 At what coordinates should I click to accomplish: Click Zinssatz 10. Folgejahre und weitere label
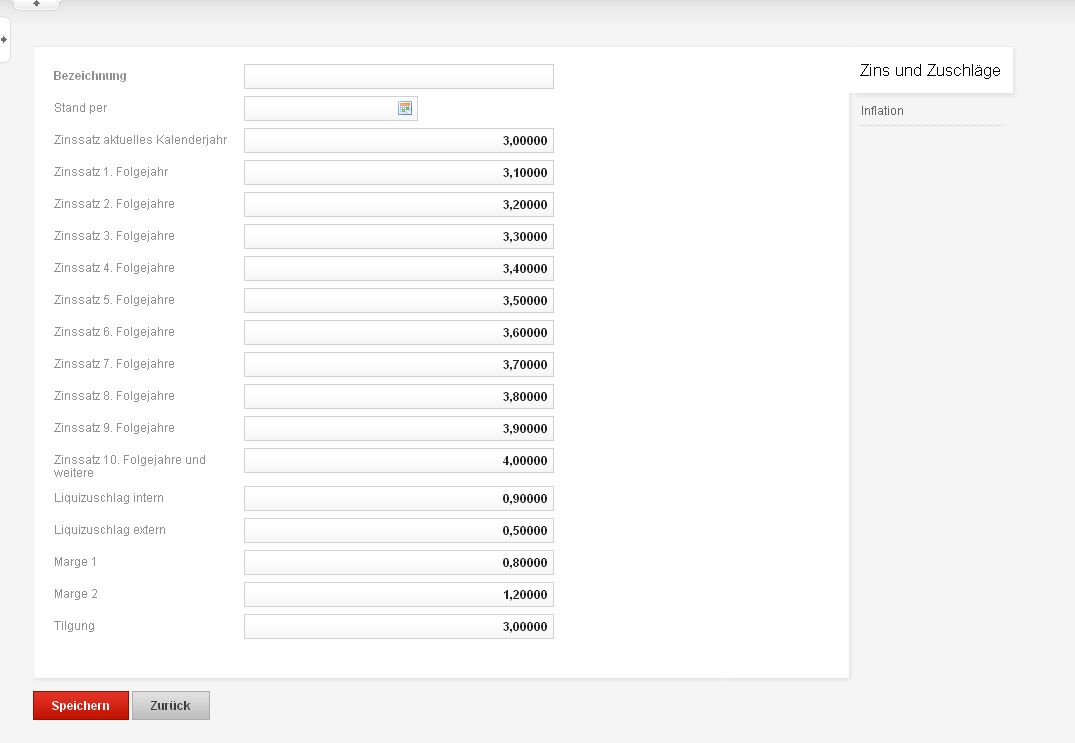pyautogui.click(x=130, y=466)
